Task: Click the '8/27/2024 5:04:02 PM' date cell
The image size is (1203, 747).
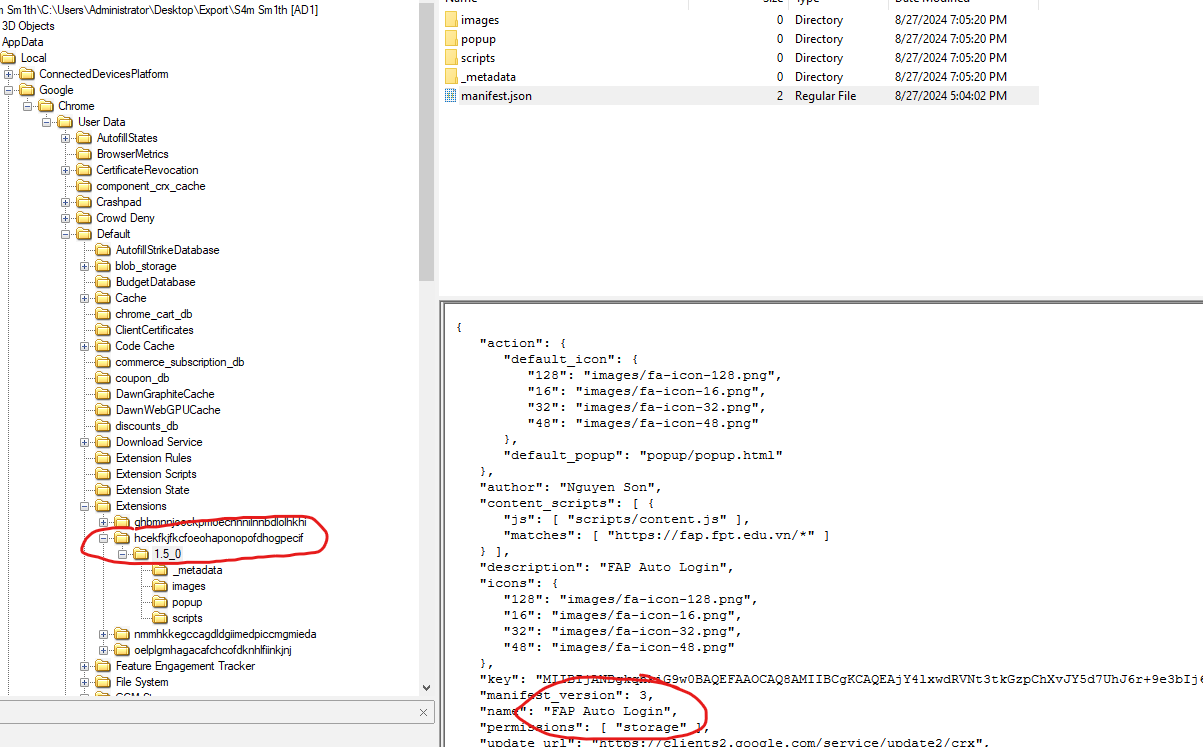Action: pos(951,96)
